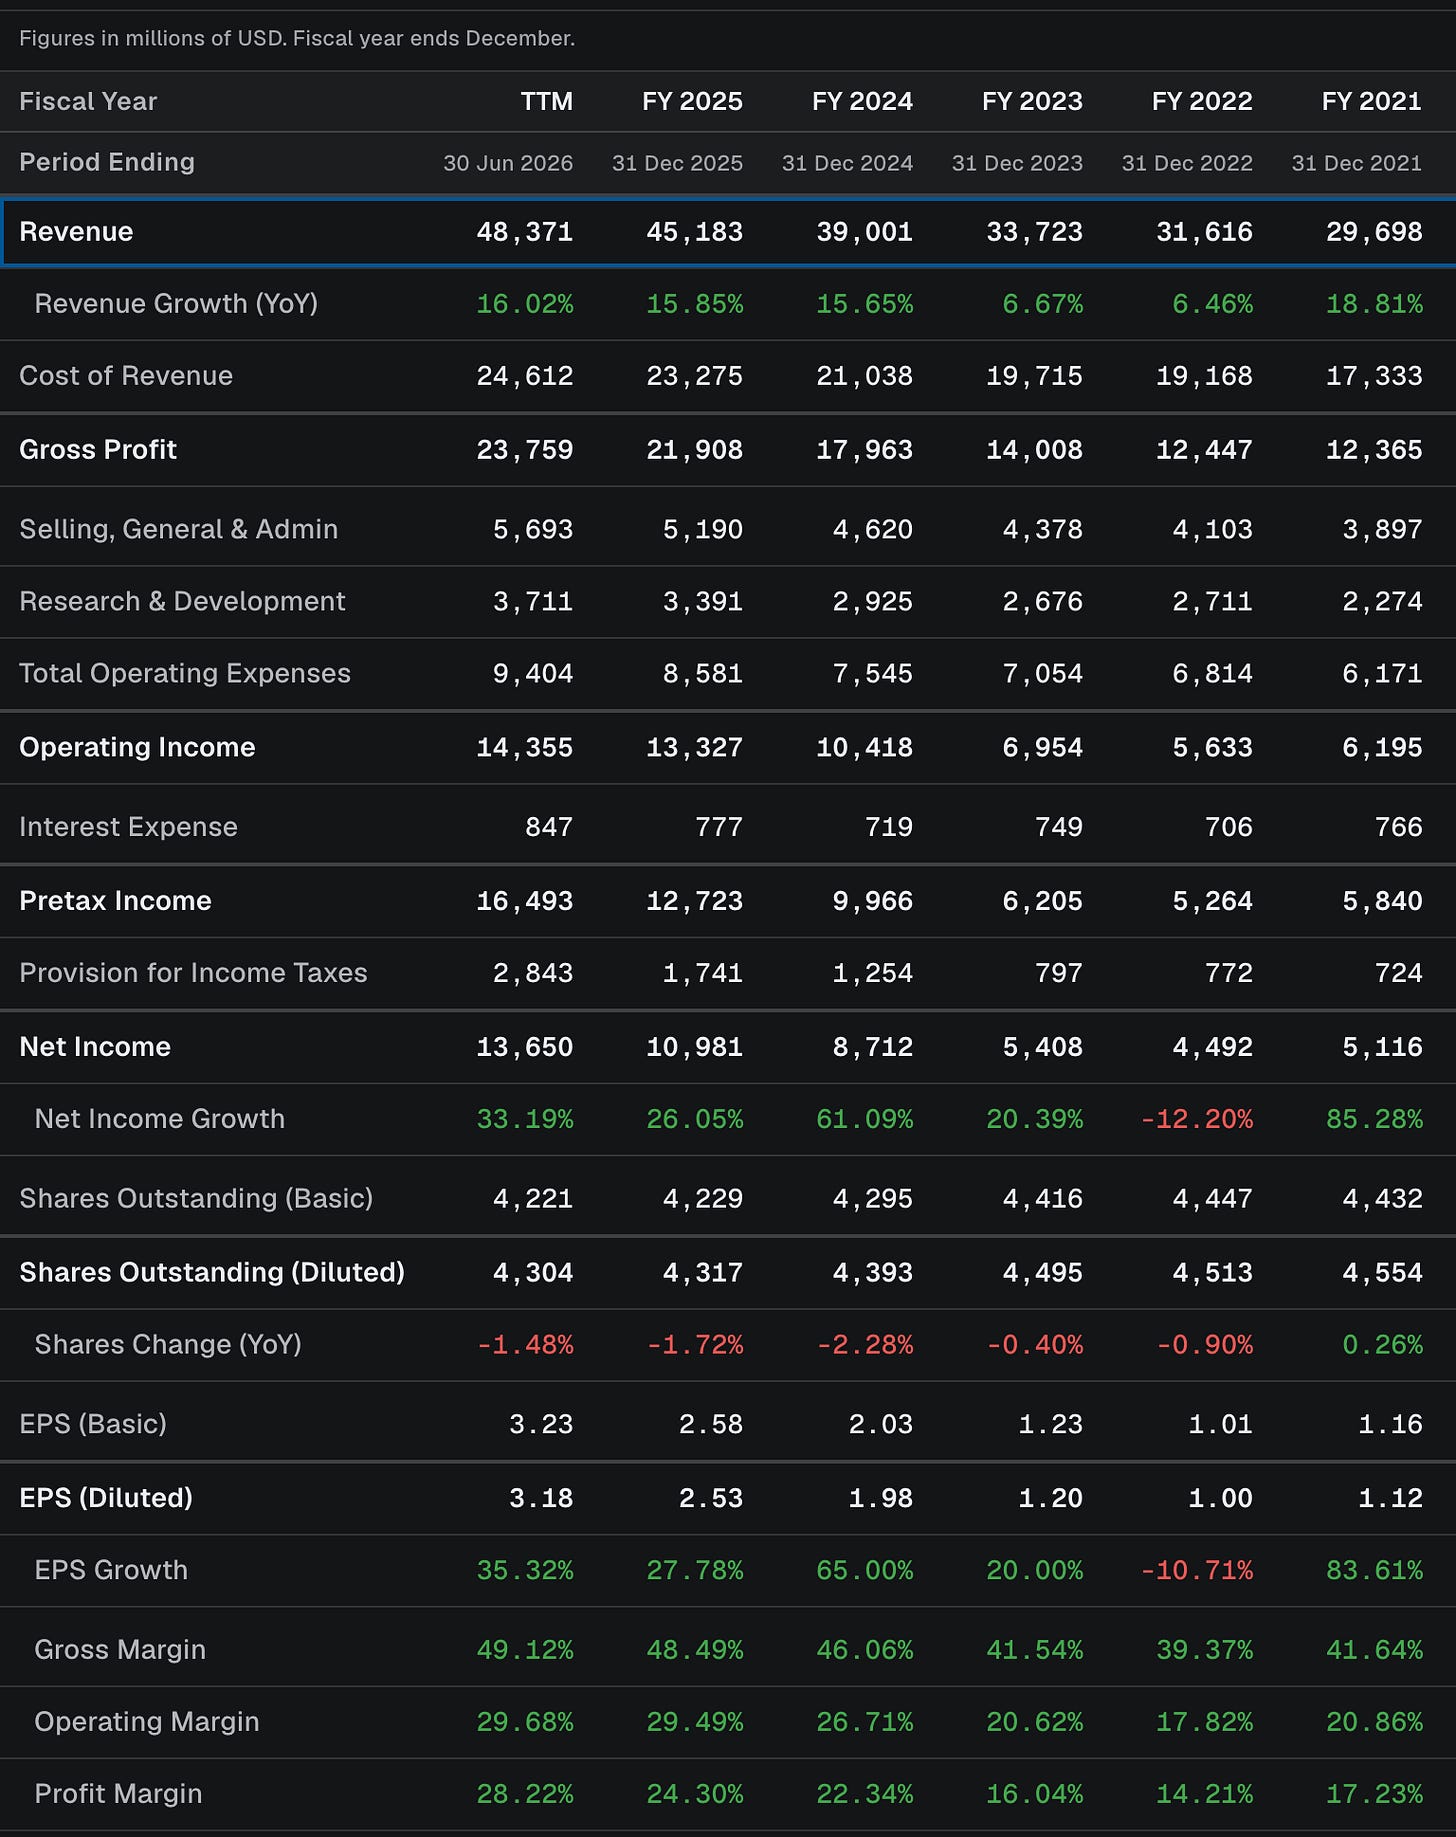The width and height of the screenshot is (1456, 1837).
Task: Click the Net Income Growth label
Action: click(x=160, y=1119)
